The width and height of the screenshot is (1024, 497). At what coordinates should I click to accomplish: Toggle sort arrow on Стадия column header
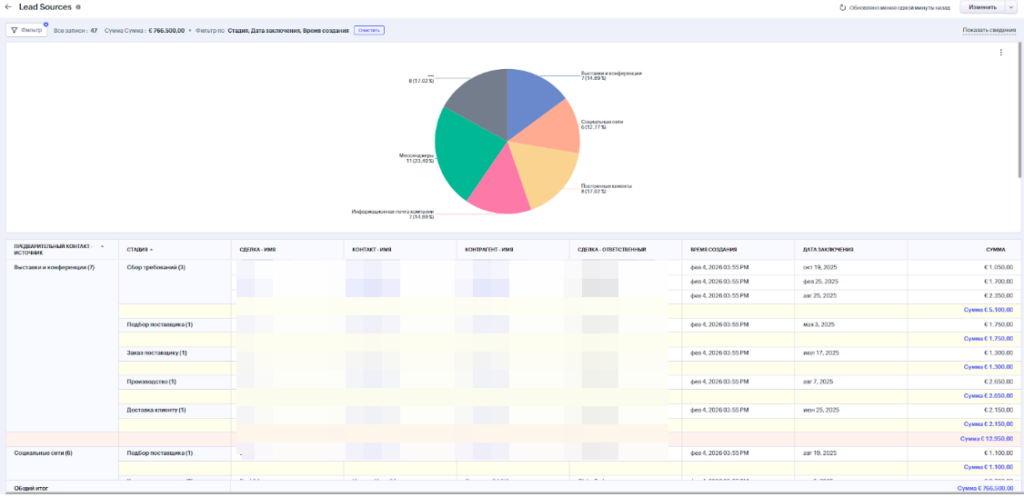pos(152,249)
